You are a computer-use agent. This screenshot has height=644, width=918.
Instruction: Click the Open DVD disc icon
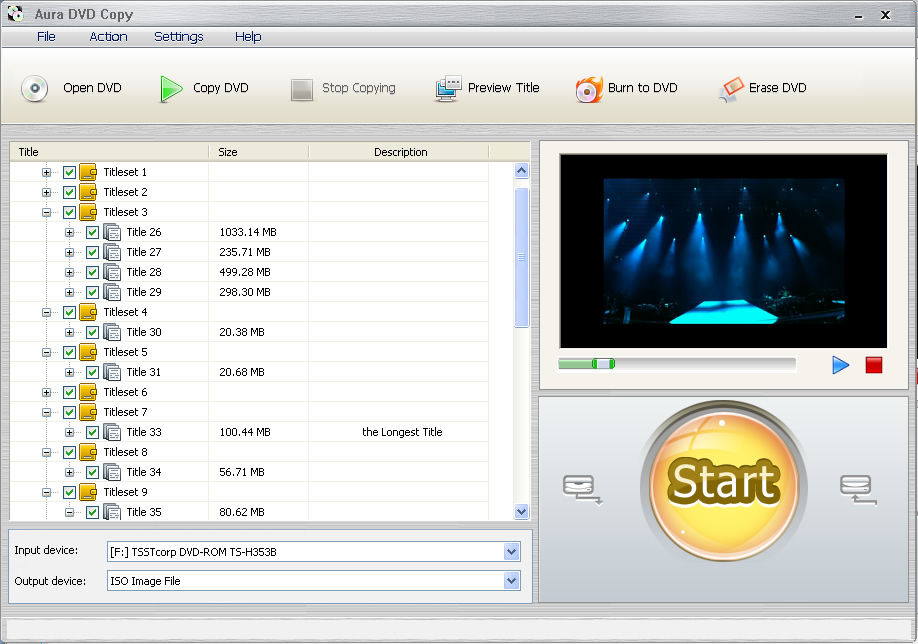(35, 89)
